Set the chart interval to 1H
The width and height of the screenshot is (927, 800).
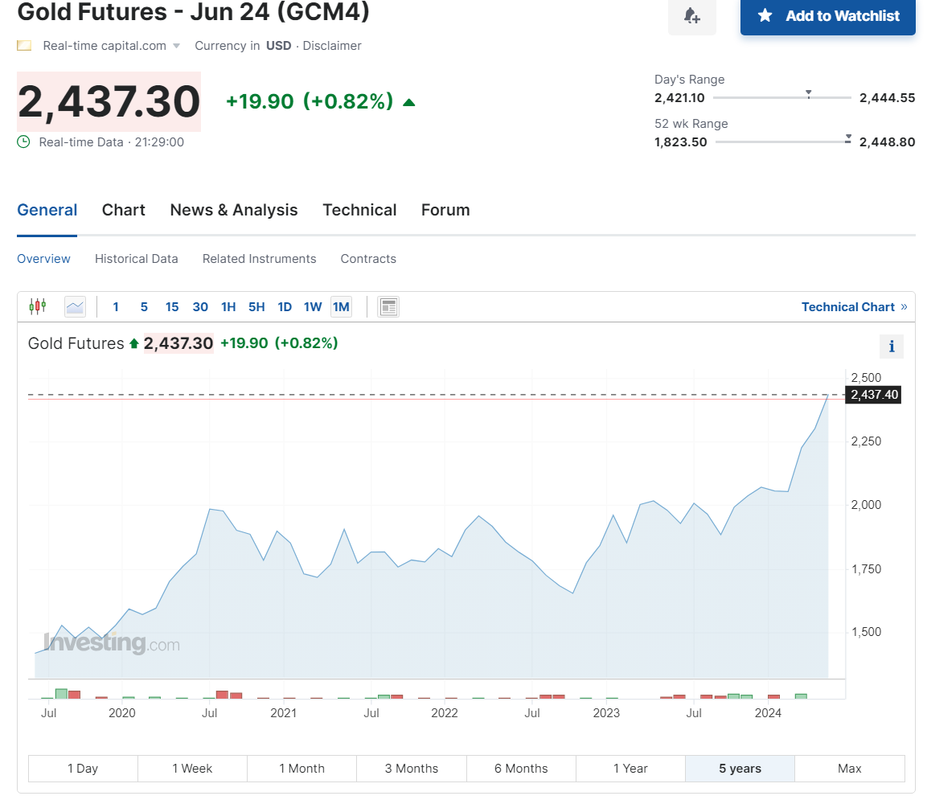click(x=228, y=307)
